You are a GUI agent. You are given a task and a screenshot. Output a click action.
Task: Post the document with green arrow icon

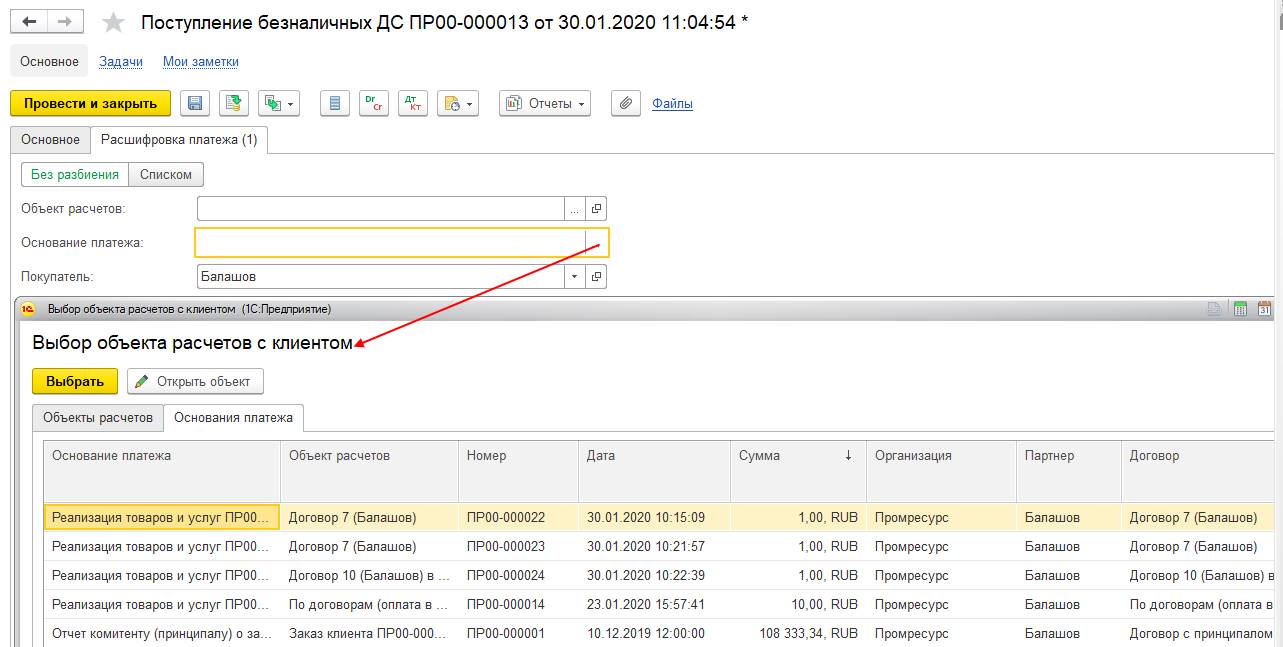pos(233,103)
